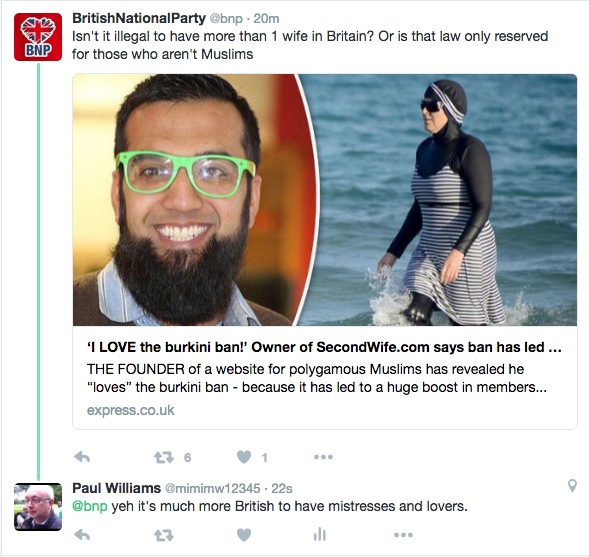Retweet the BritishNationalParty tweet

[x=164, y=457]
